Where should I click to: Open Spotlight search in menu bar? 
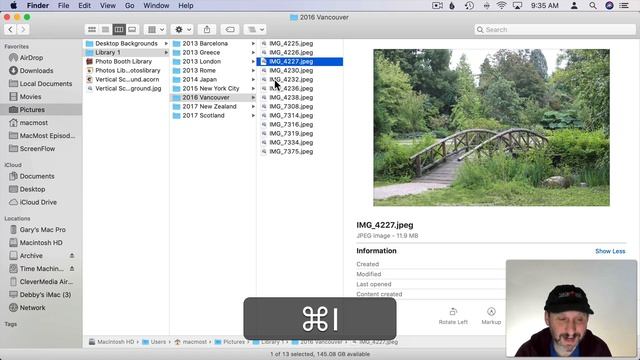pyautogui.click(x=593, y=6)
